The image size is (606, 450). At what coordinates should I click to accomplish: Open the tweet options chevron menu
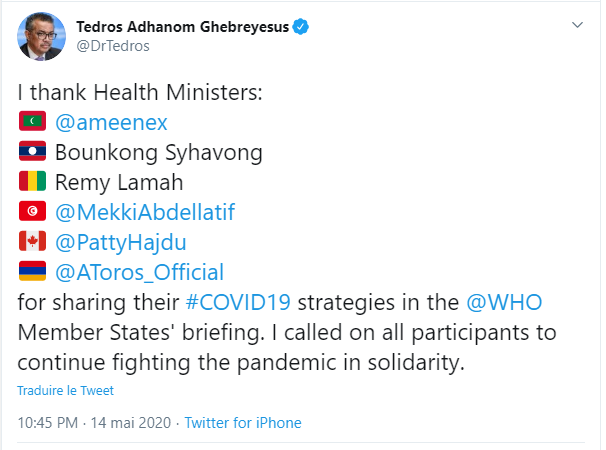click(x=577, y=23)
